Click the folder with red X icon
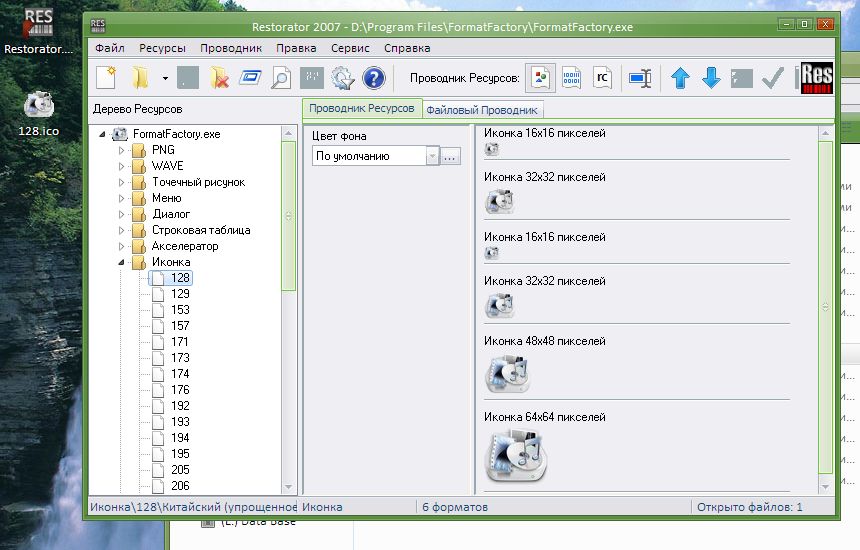Screen dimensions: 860x550 tap(220, 78)
